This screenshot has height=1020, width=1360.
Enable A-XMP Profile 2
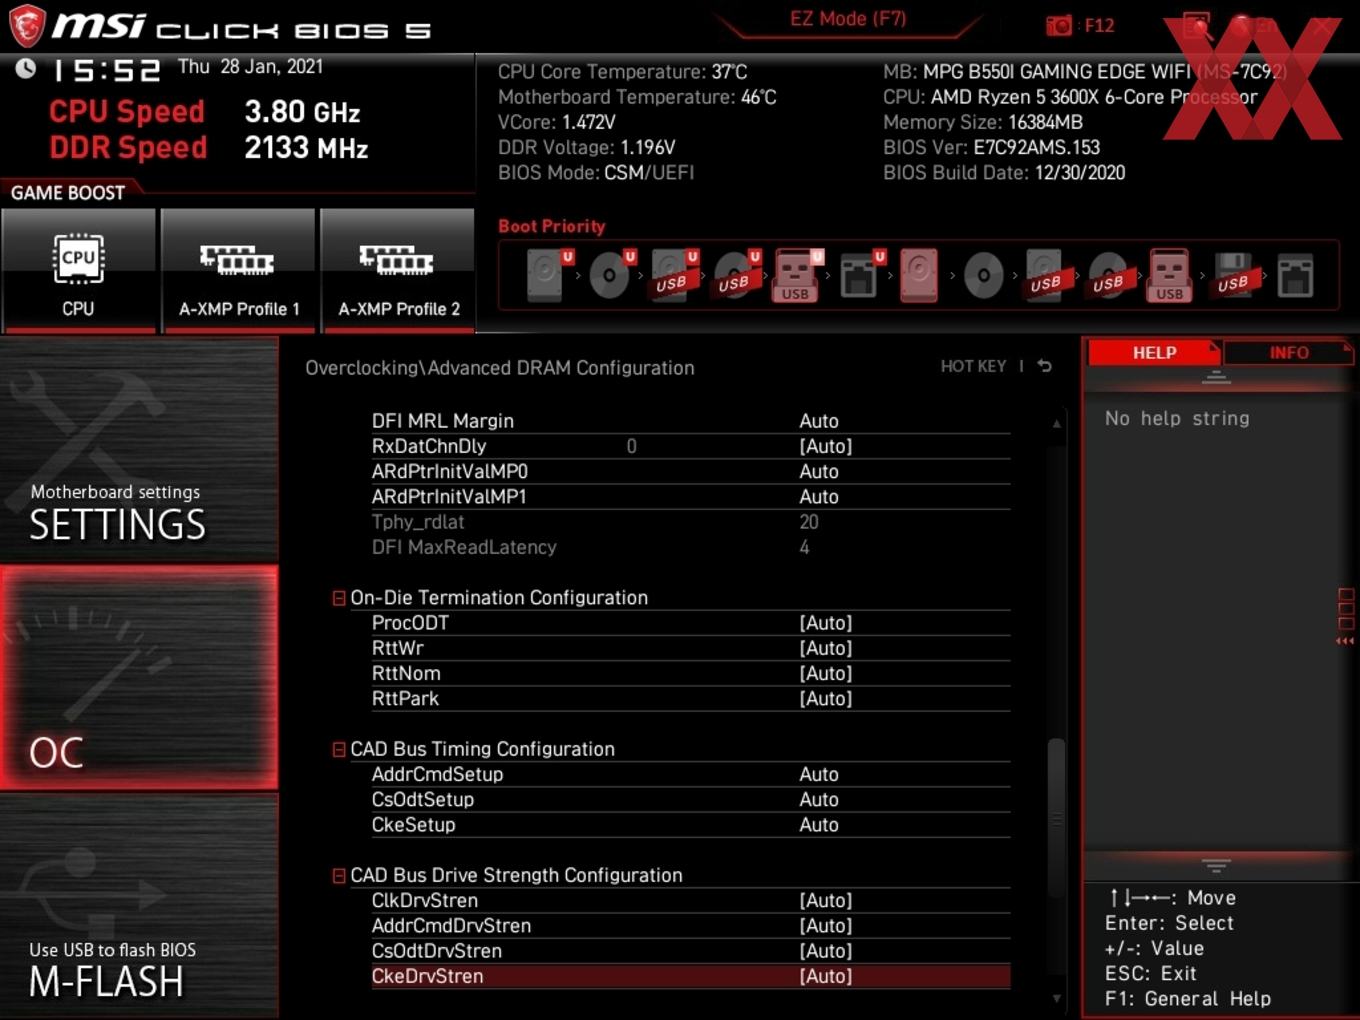click(x=398, y=270)
